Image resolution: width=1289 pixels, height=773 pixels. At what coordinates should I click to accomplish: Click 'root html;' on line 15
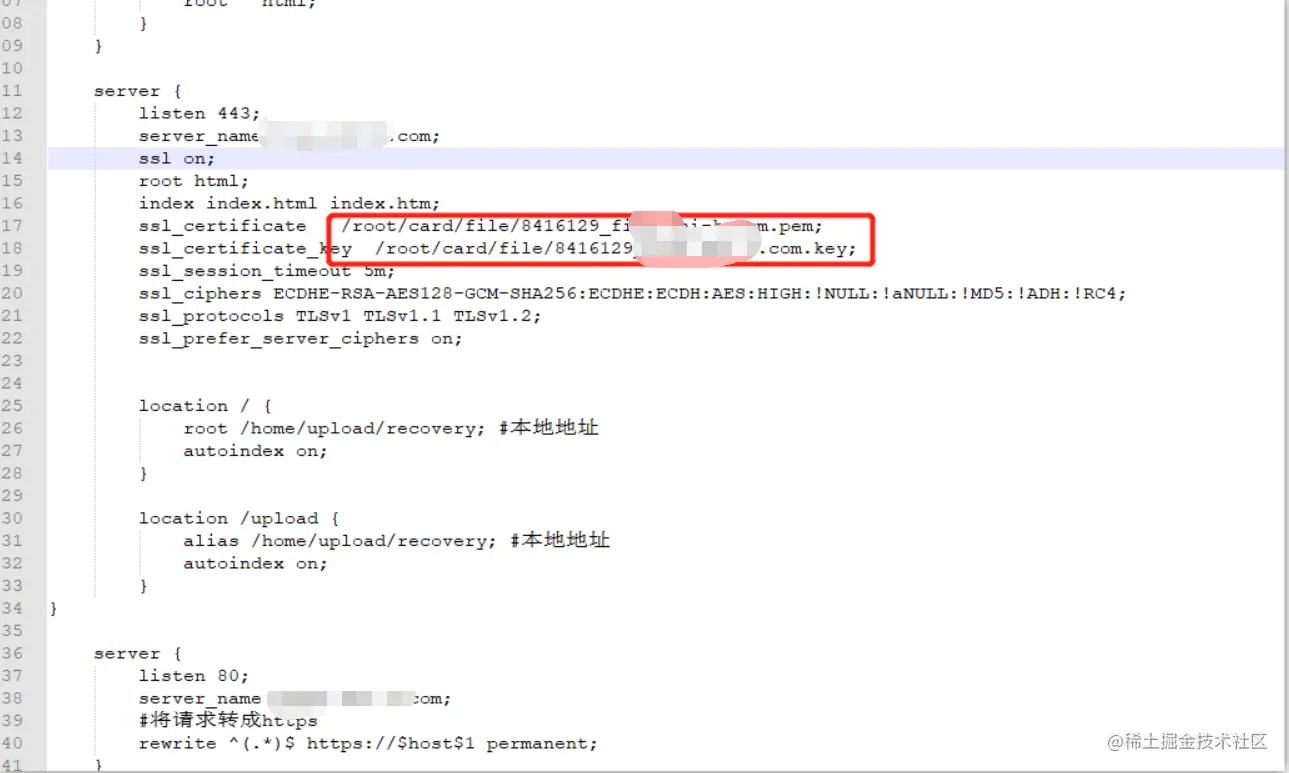coord(194,181)
